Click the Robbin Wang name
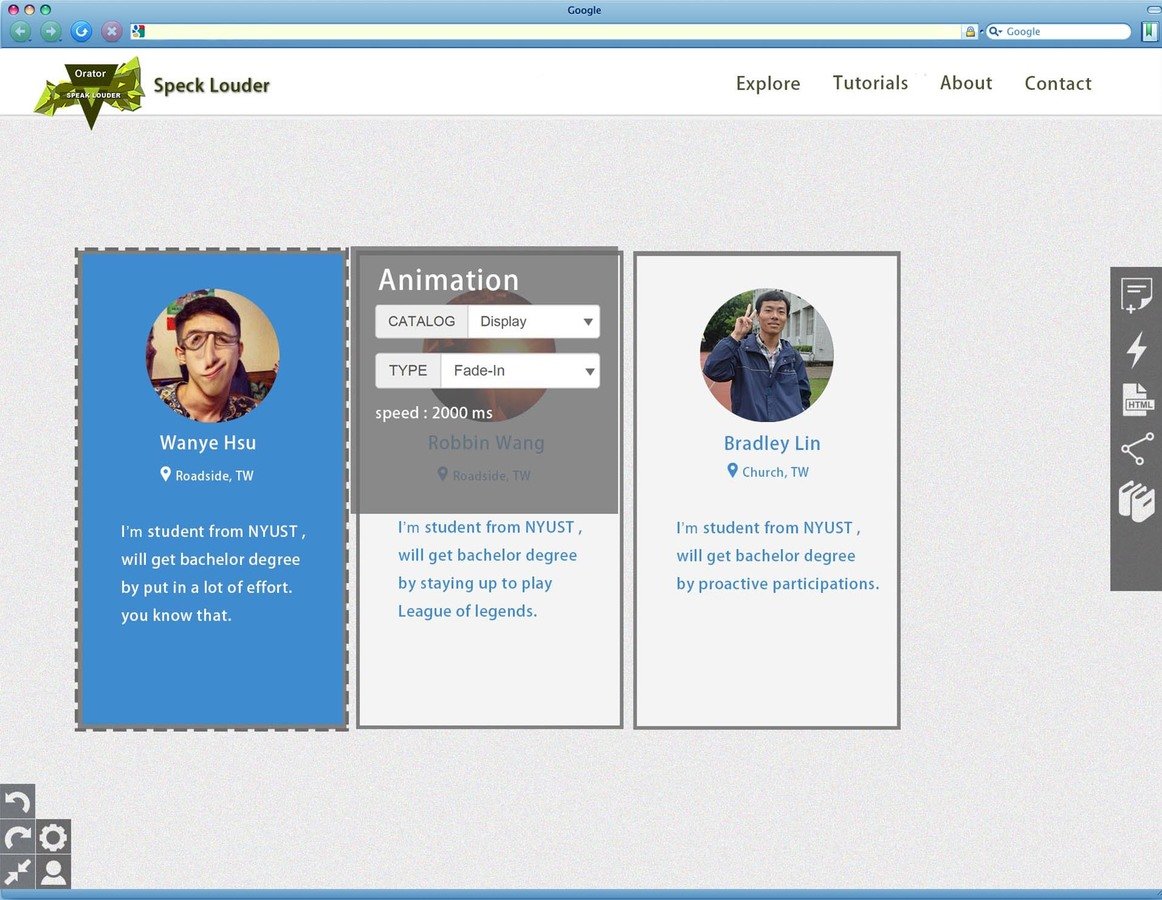This screenshot has width=1162, height=900. (x=485, y=443)
